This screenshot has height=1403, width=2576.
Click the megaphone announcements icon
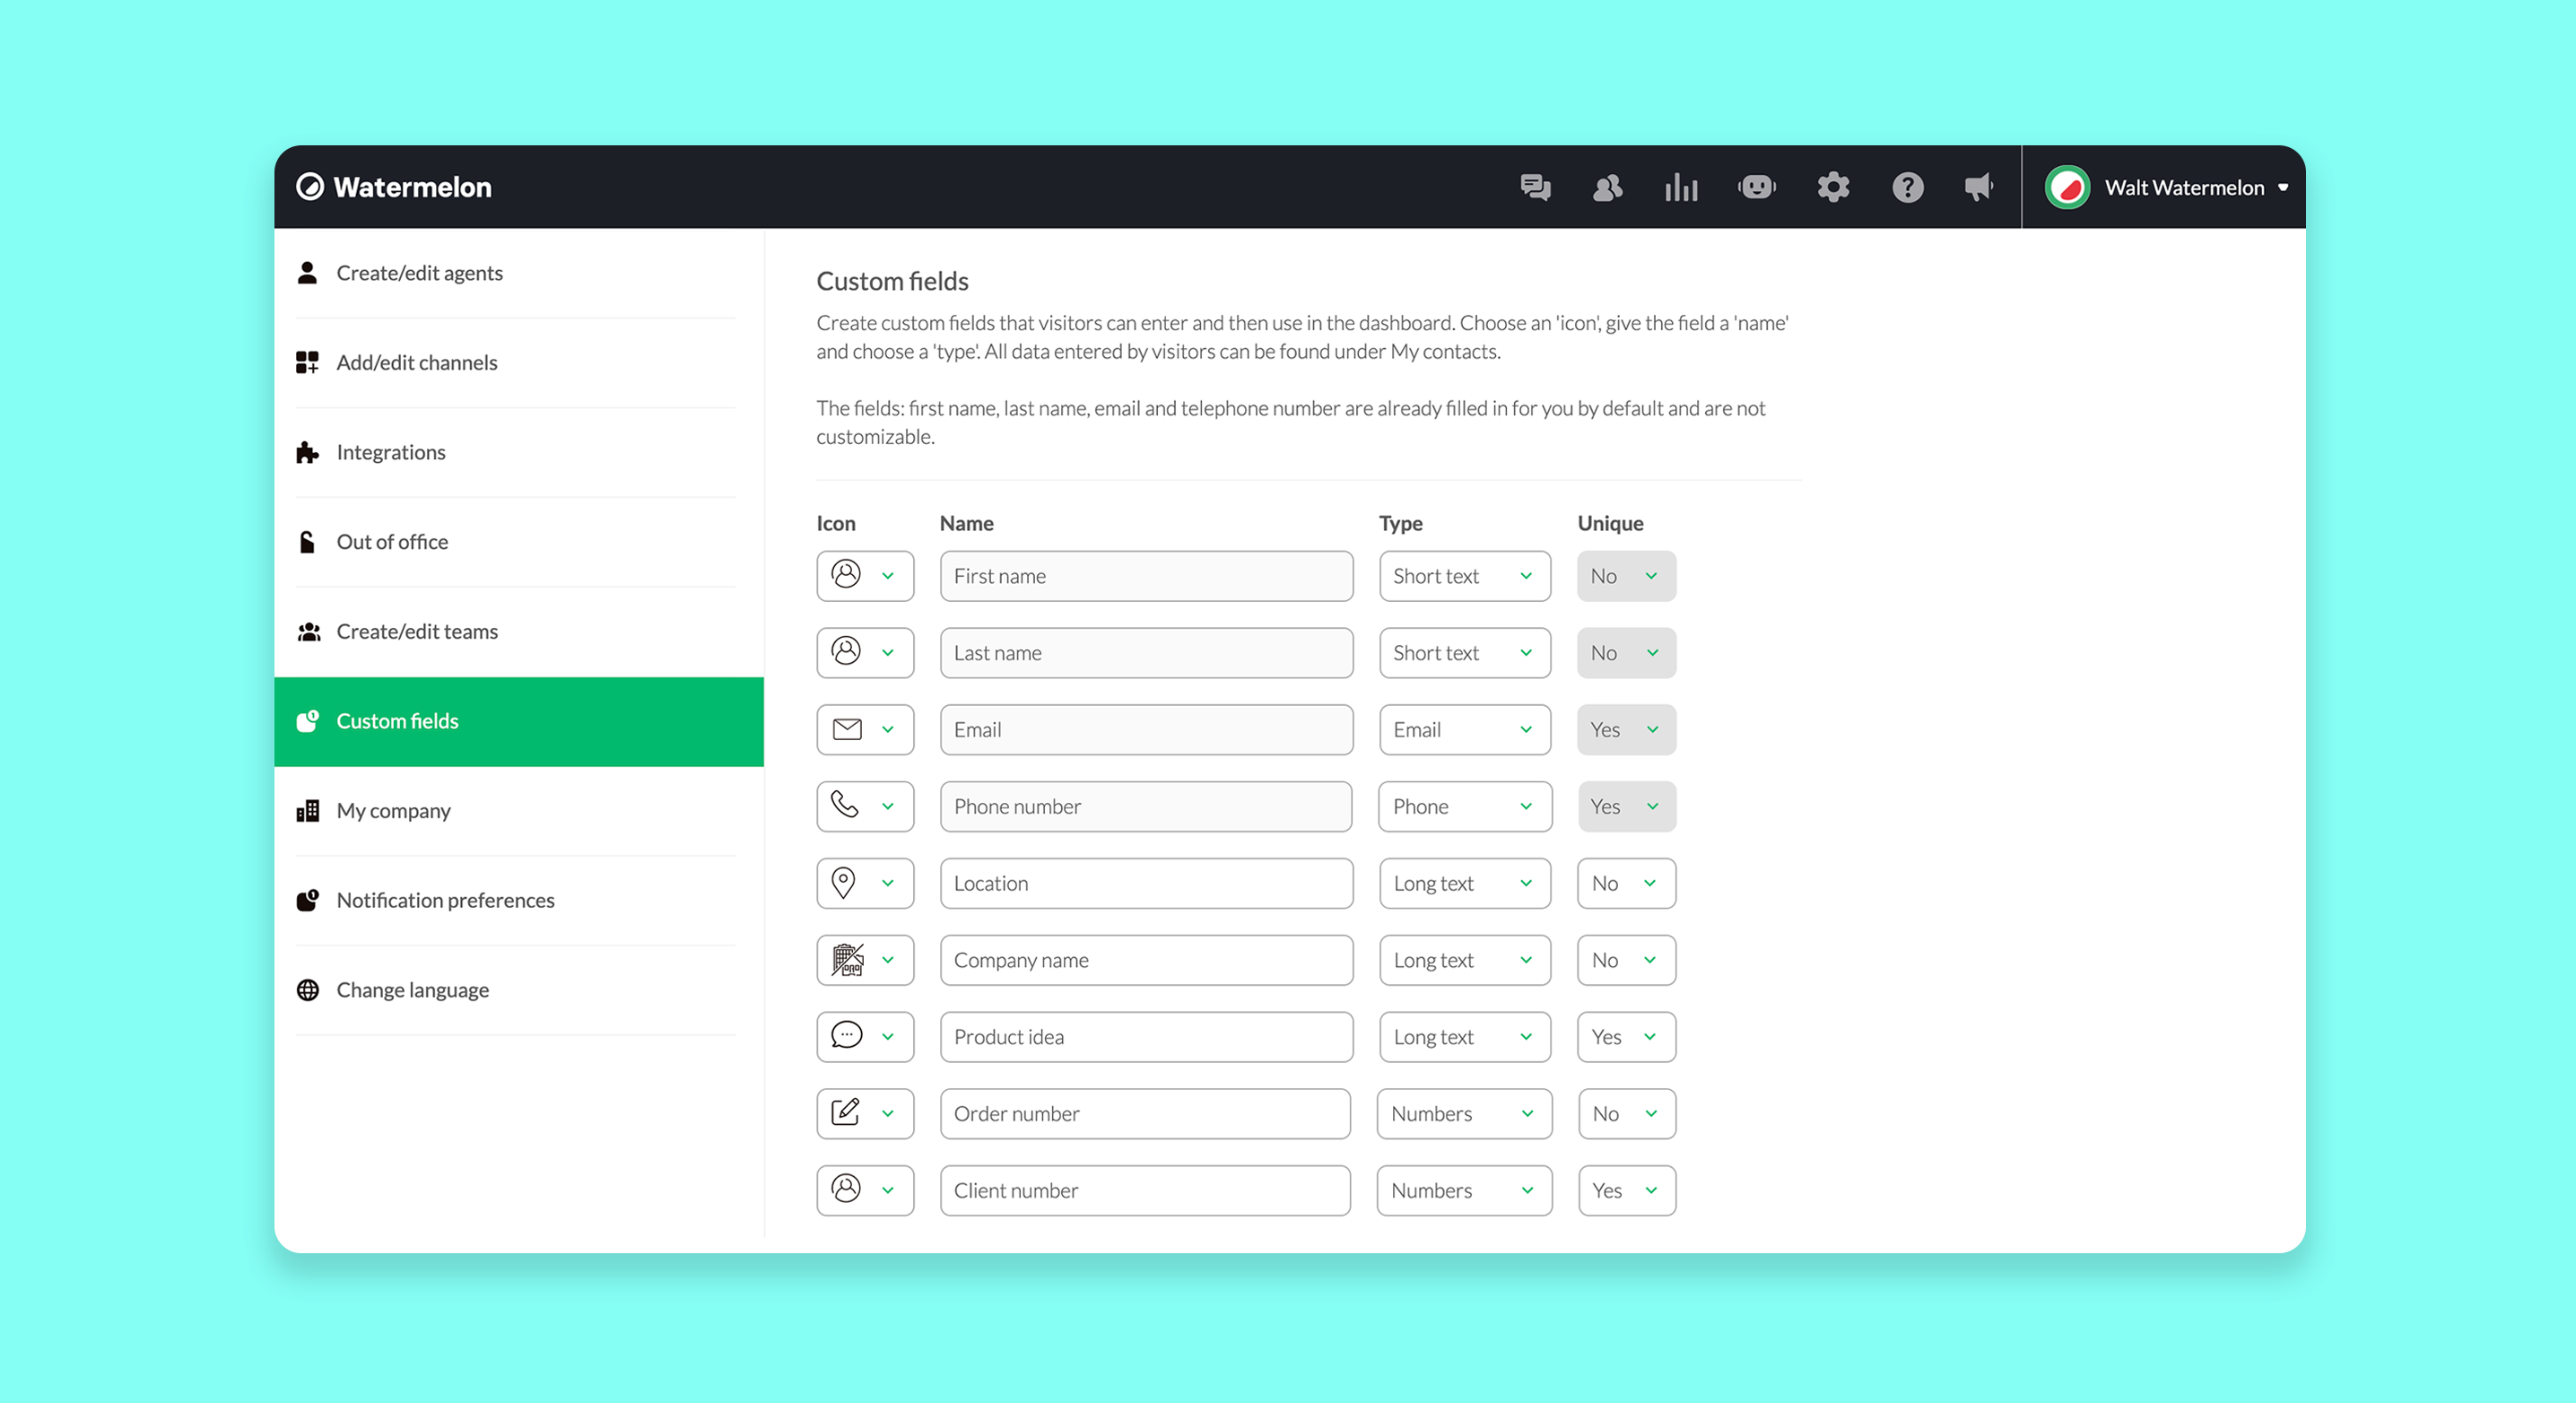coord(1978,187)
